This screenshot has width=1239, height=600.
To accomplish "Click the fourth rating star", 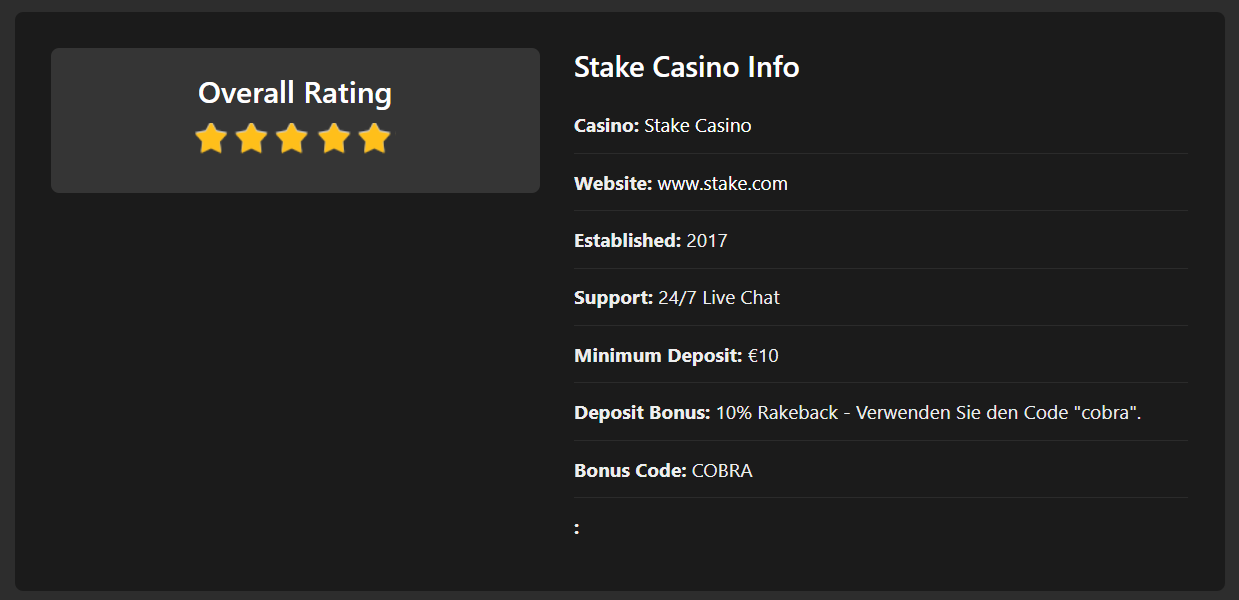I will click(333, 138).
